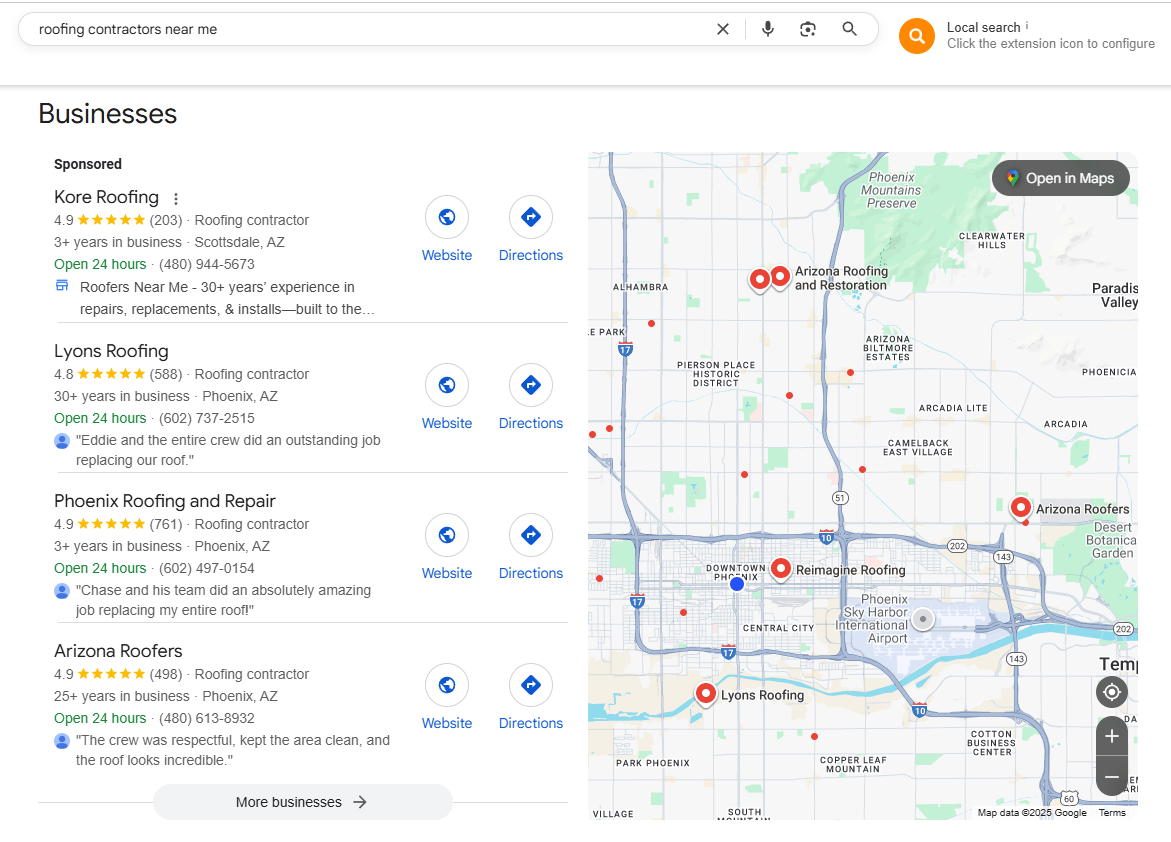Open the orange Local search extension icon
Image resolution: width=1171 pixels, height=842 pixels.
(916, 36)
